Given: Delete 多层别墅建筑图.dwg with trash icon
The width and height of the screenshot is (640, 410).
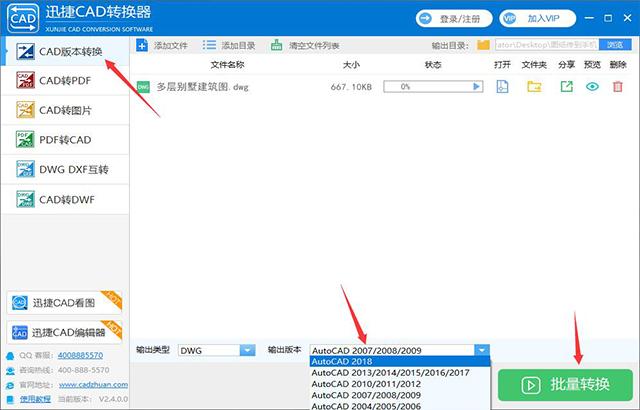Looking at the screenshot, I should tap(618, 86).
